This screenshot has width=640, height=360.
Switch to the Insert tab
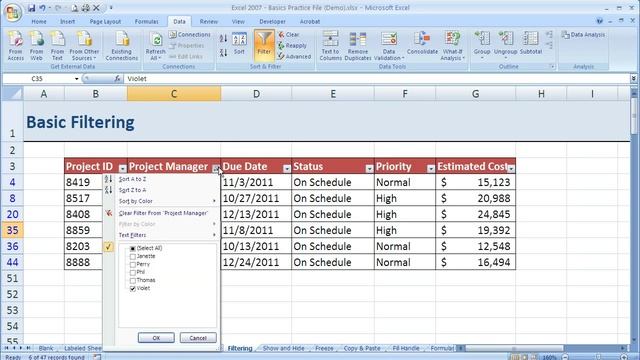(x=67, y=22)
